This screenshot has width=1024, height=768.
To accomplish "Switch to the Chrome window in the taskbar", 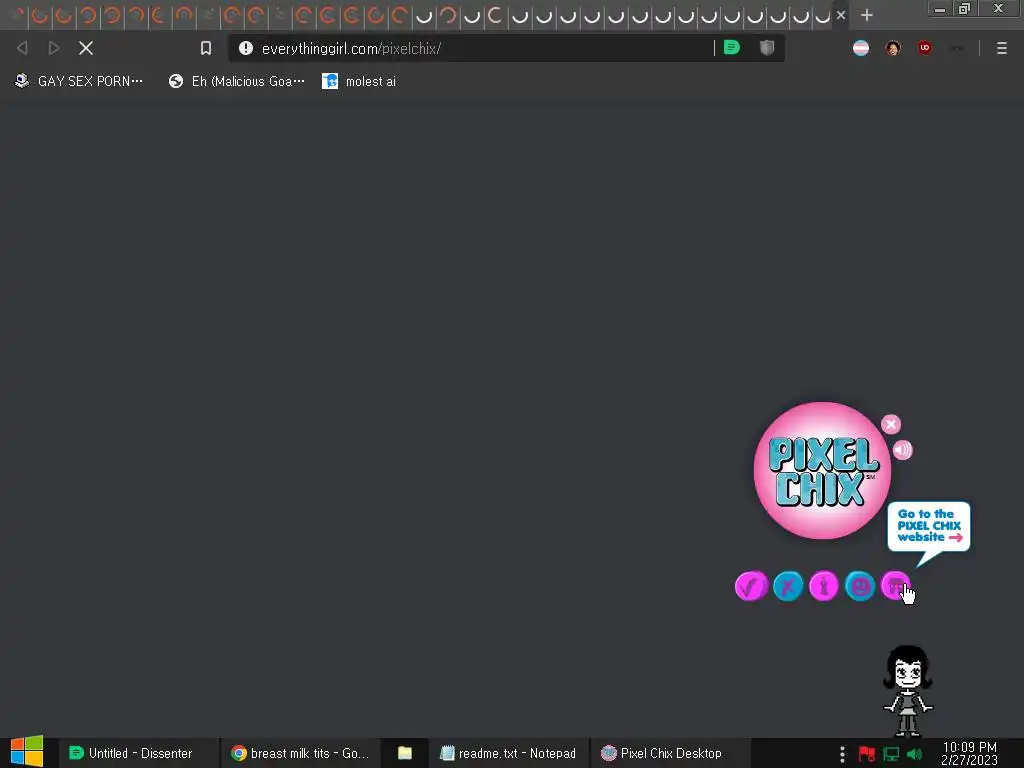I will click(299, 753).
